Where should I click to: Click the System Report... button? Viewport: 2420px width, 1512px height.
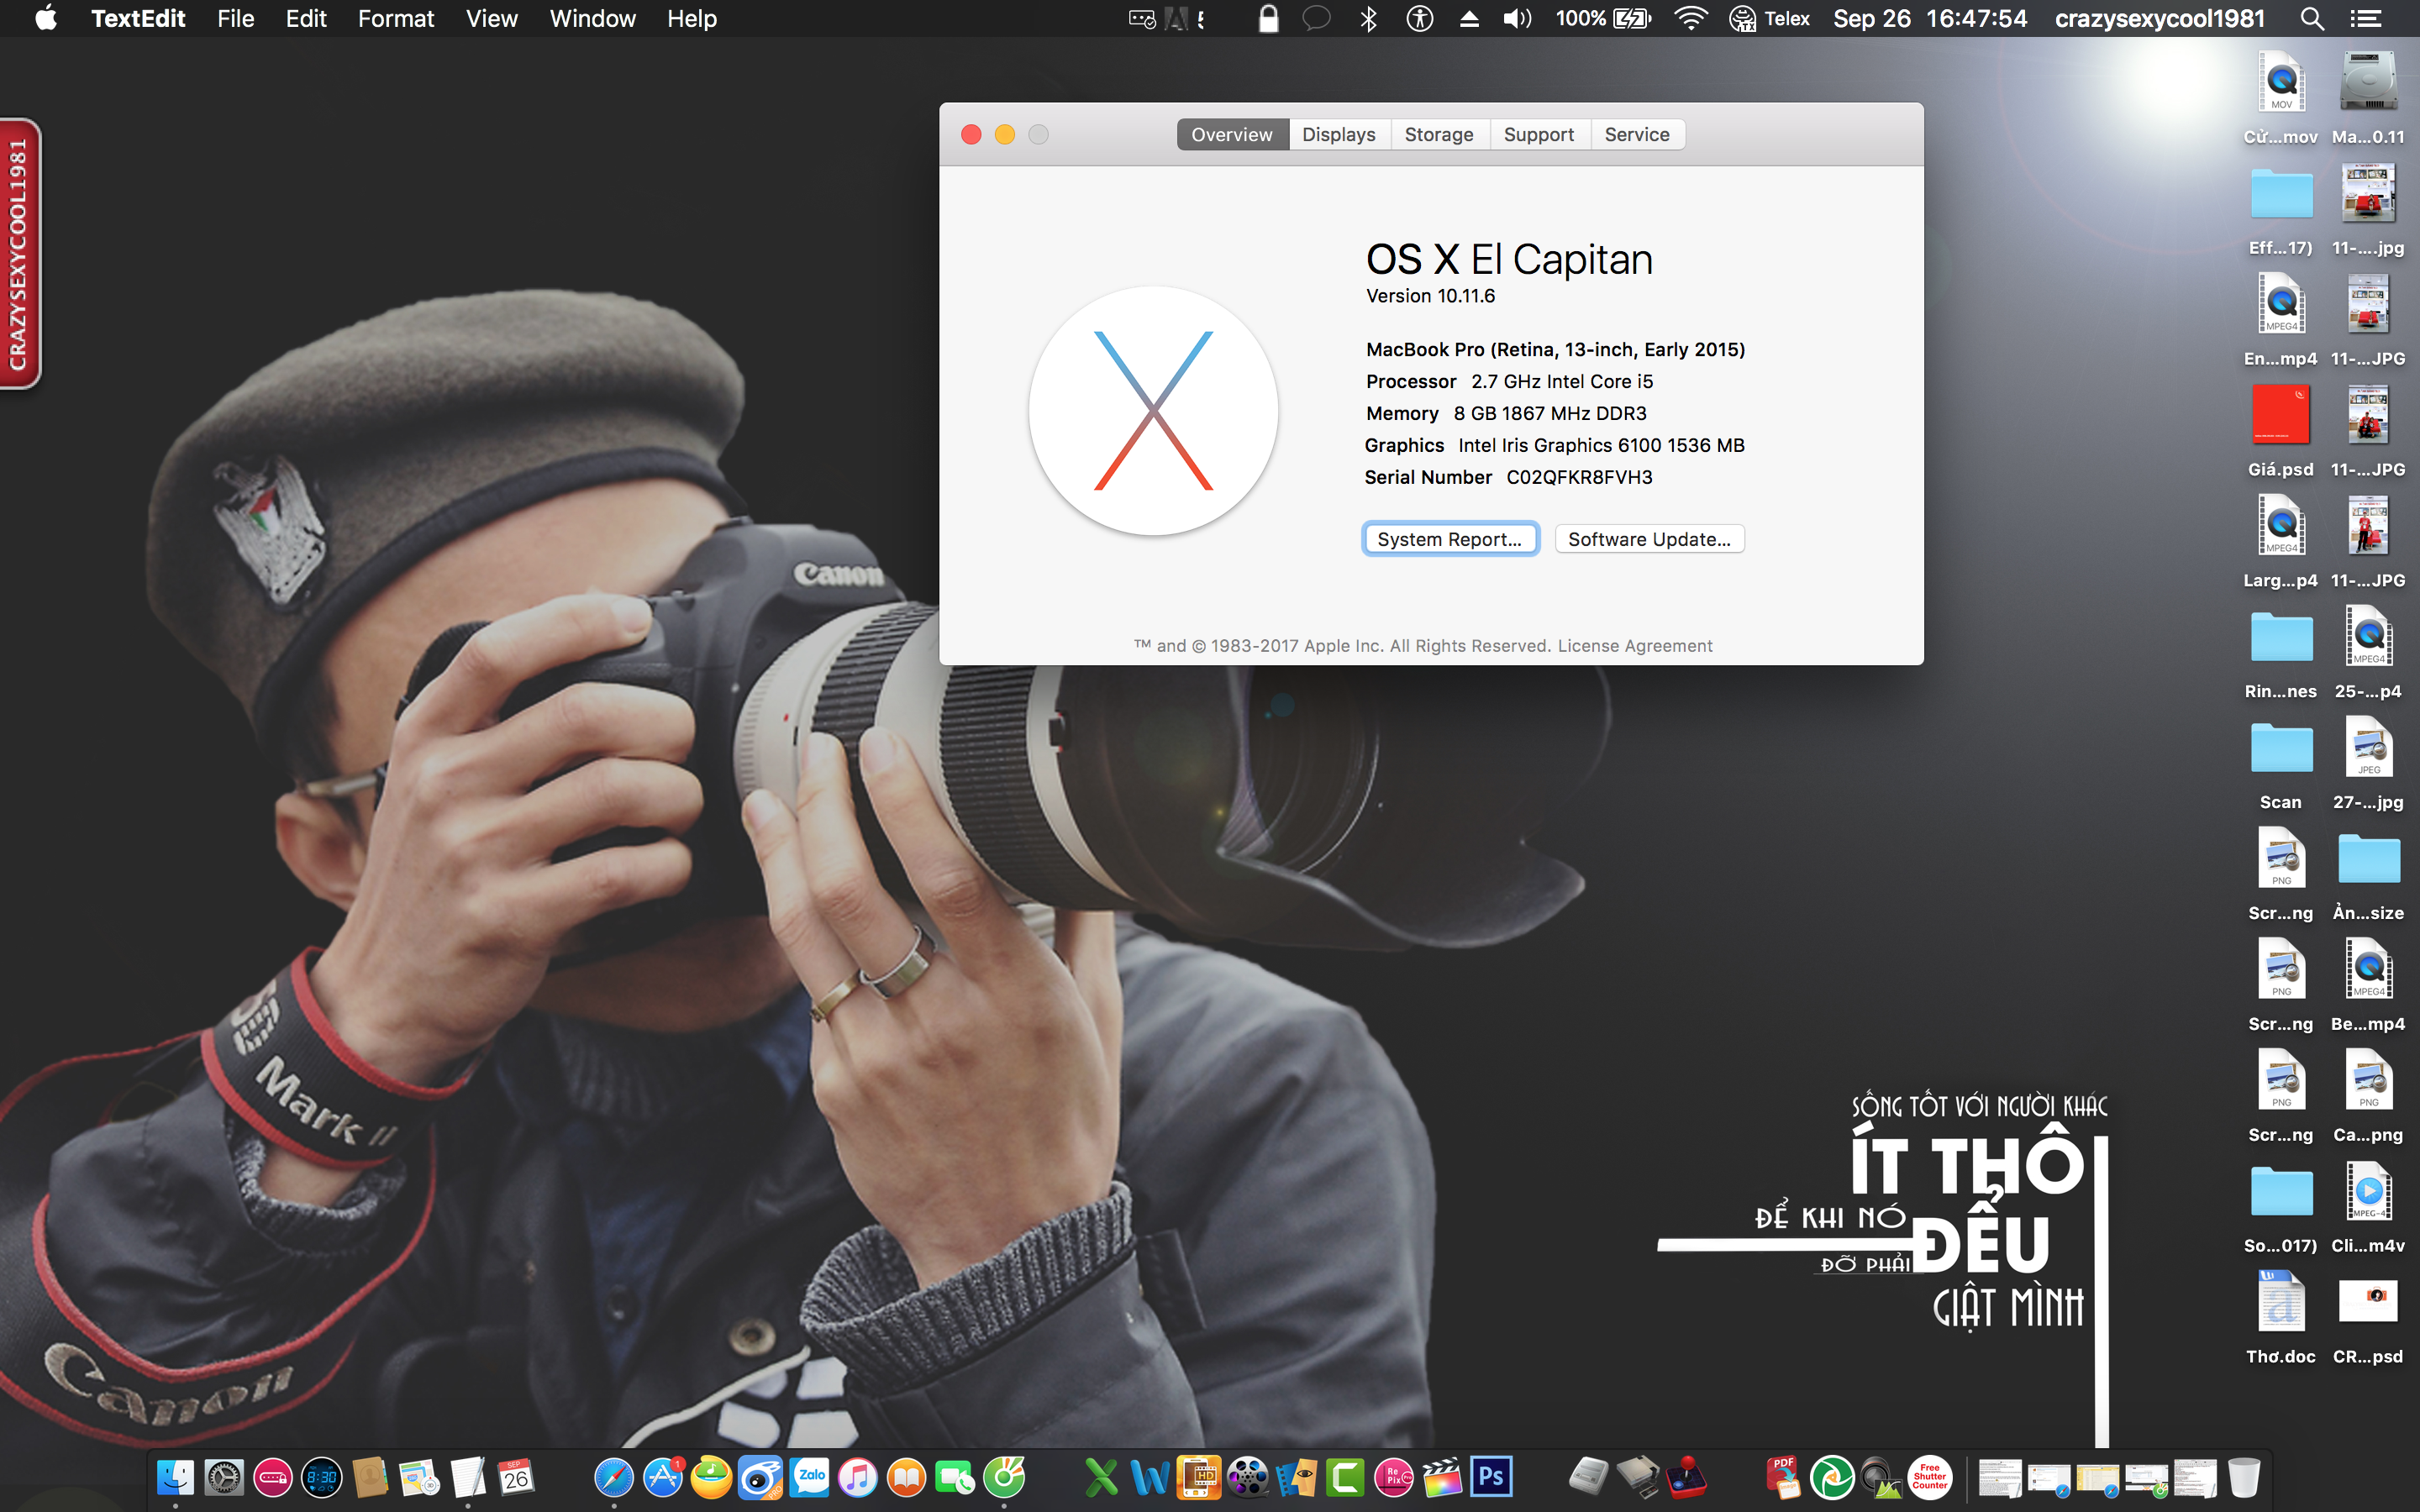click(x=1450, y=539)
